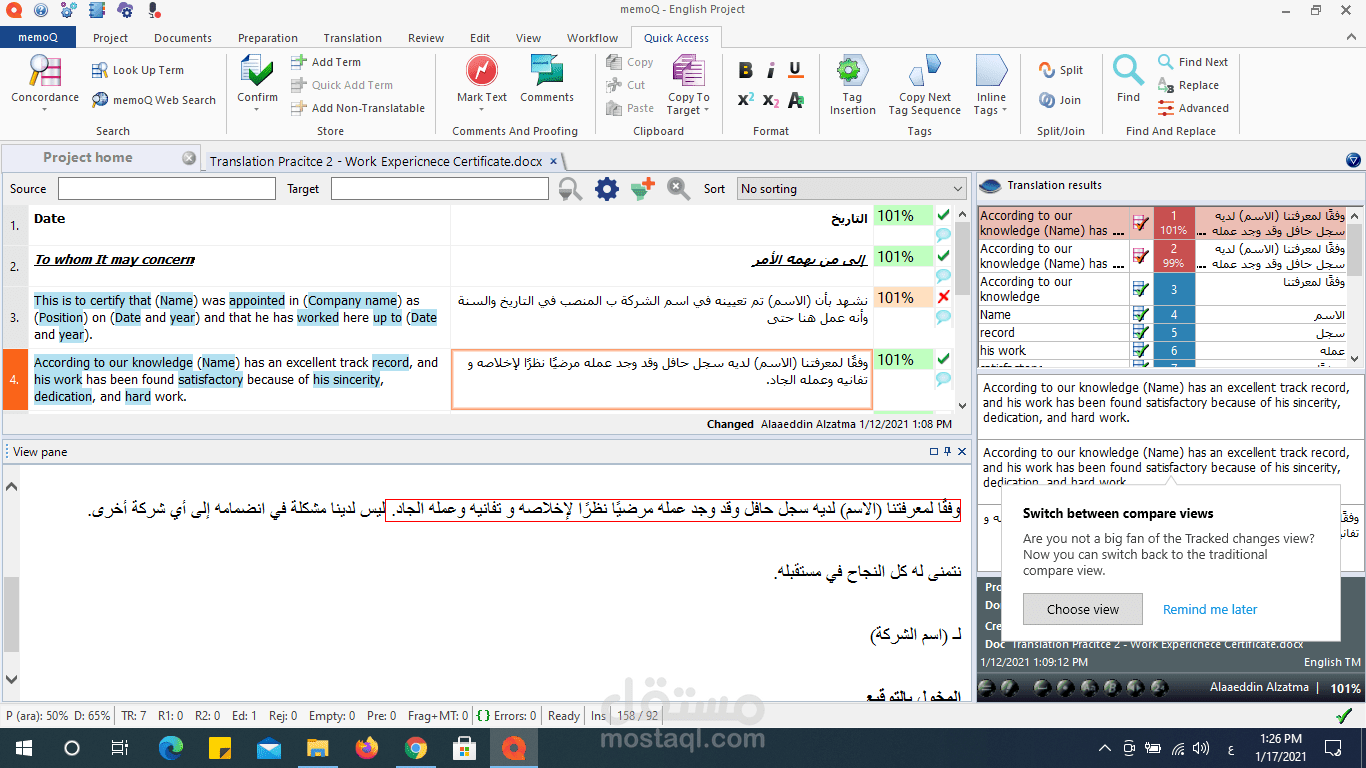Click the Target filter input field
1366x768 pixels.
pyautogui.click(x=440, y=188)
